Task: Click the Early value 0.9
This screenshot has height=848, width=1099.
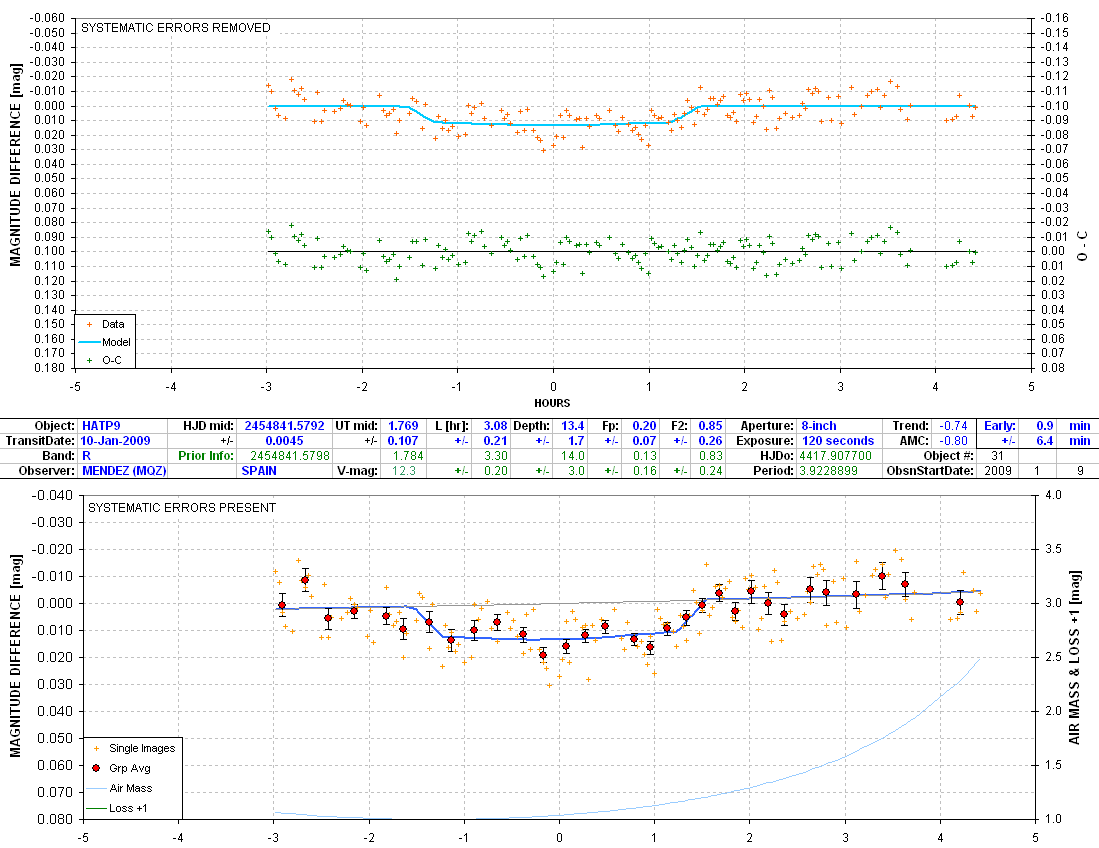Action: [x=1044, y=426]
